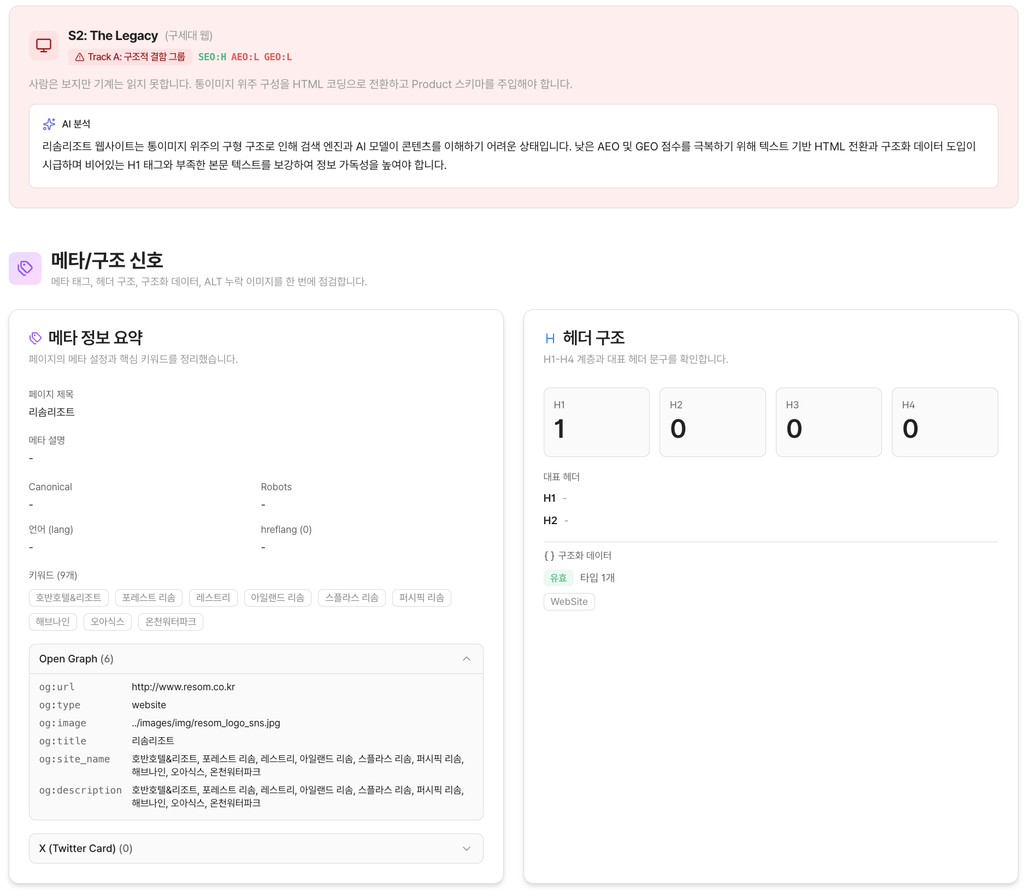Click the AI 분석 sparkle icon

(x=49, y=124)
